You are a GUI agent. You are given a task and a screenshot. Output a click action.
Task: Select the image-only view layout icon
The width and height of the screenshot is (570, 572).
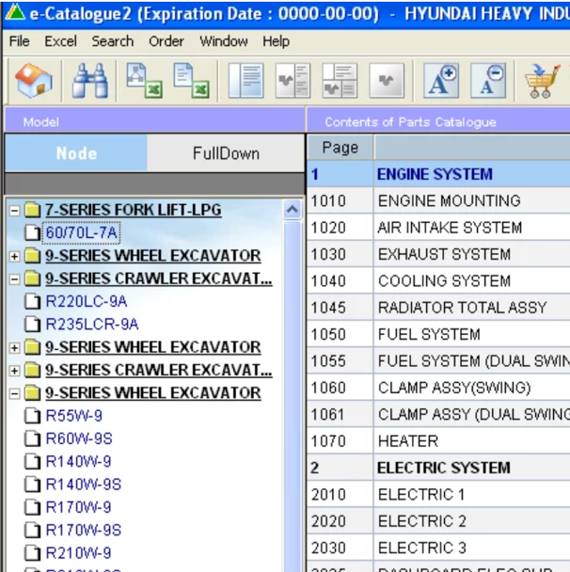(387, 81)
